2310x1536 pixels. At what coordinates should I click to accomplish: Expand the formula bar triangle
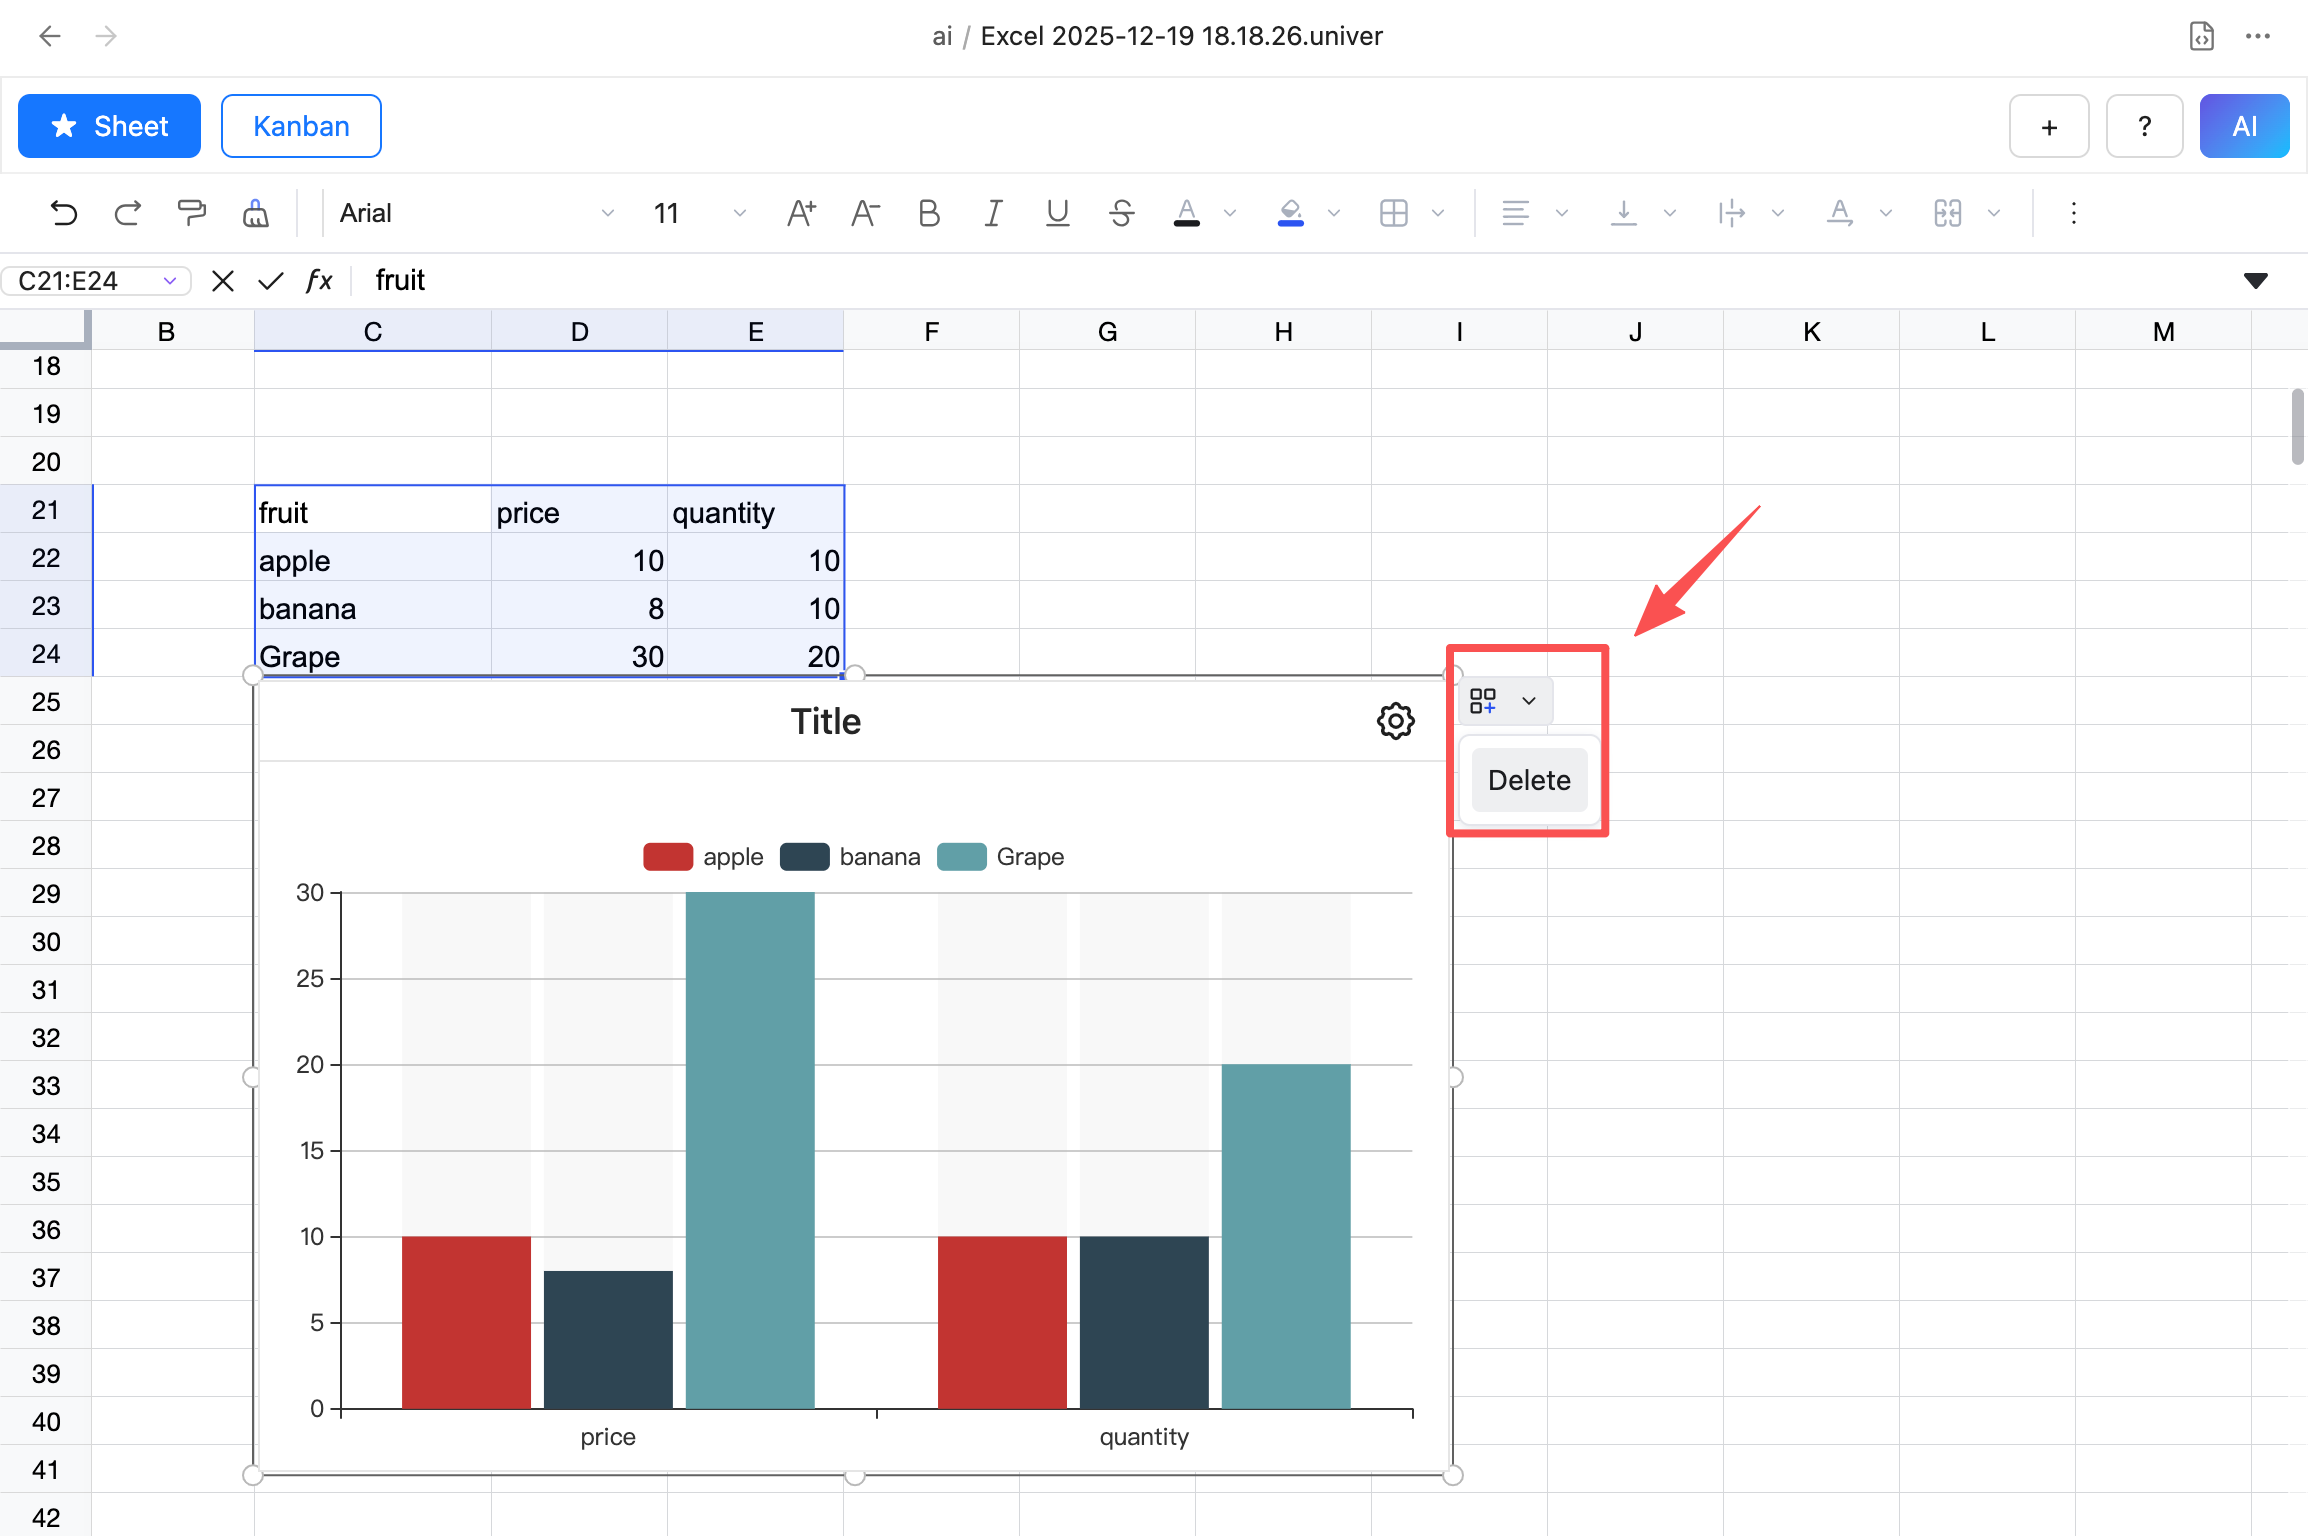tap(2255, 281)
